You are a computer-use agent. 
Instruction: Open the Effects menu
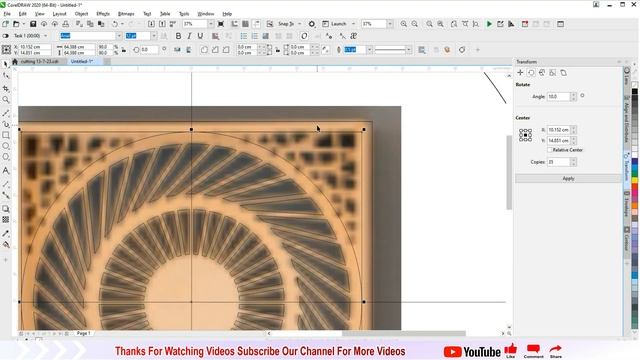tap(103, 14)
